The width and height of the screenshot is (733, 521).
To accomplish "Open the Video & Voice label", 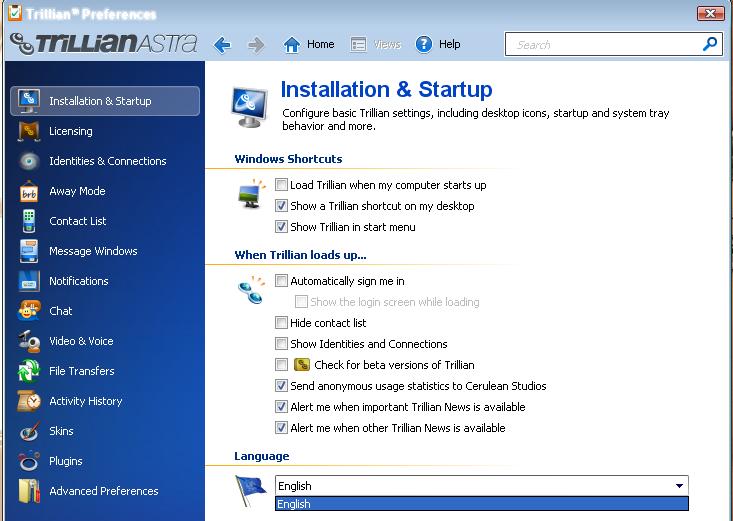I will tap(81, 341).
